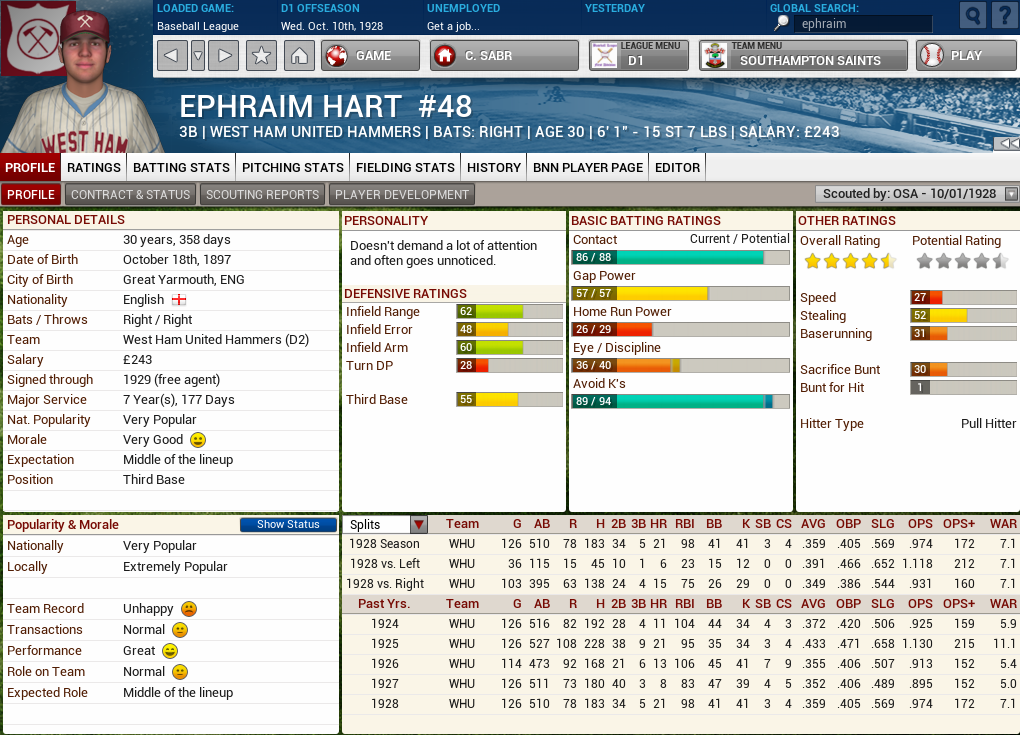Open the League Menu D1
Screen dimensions: 1020x735
[639, 55]
